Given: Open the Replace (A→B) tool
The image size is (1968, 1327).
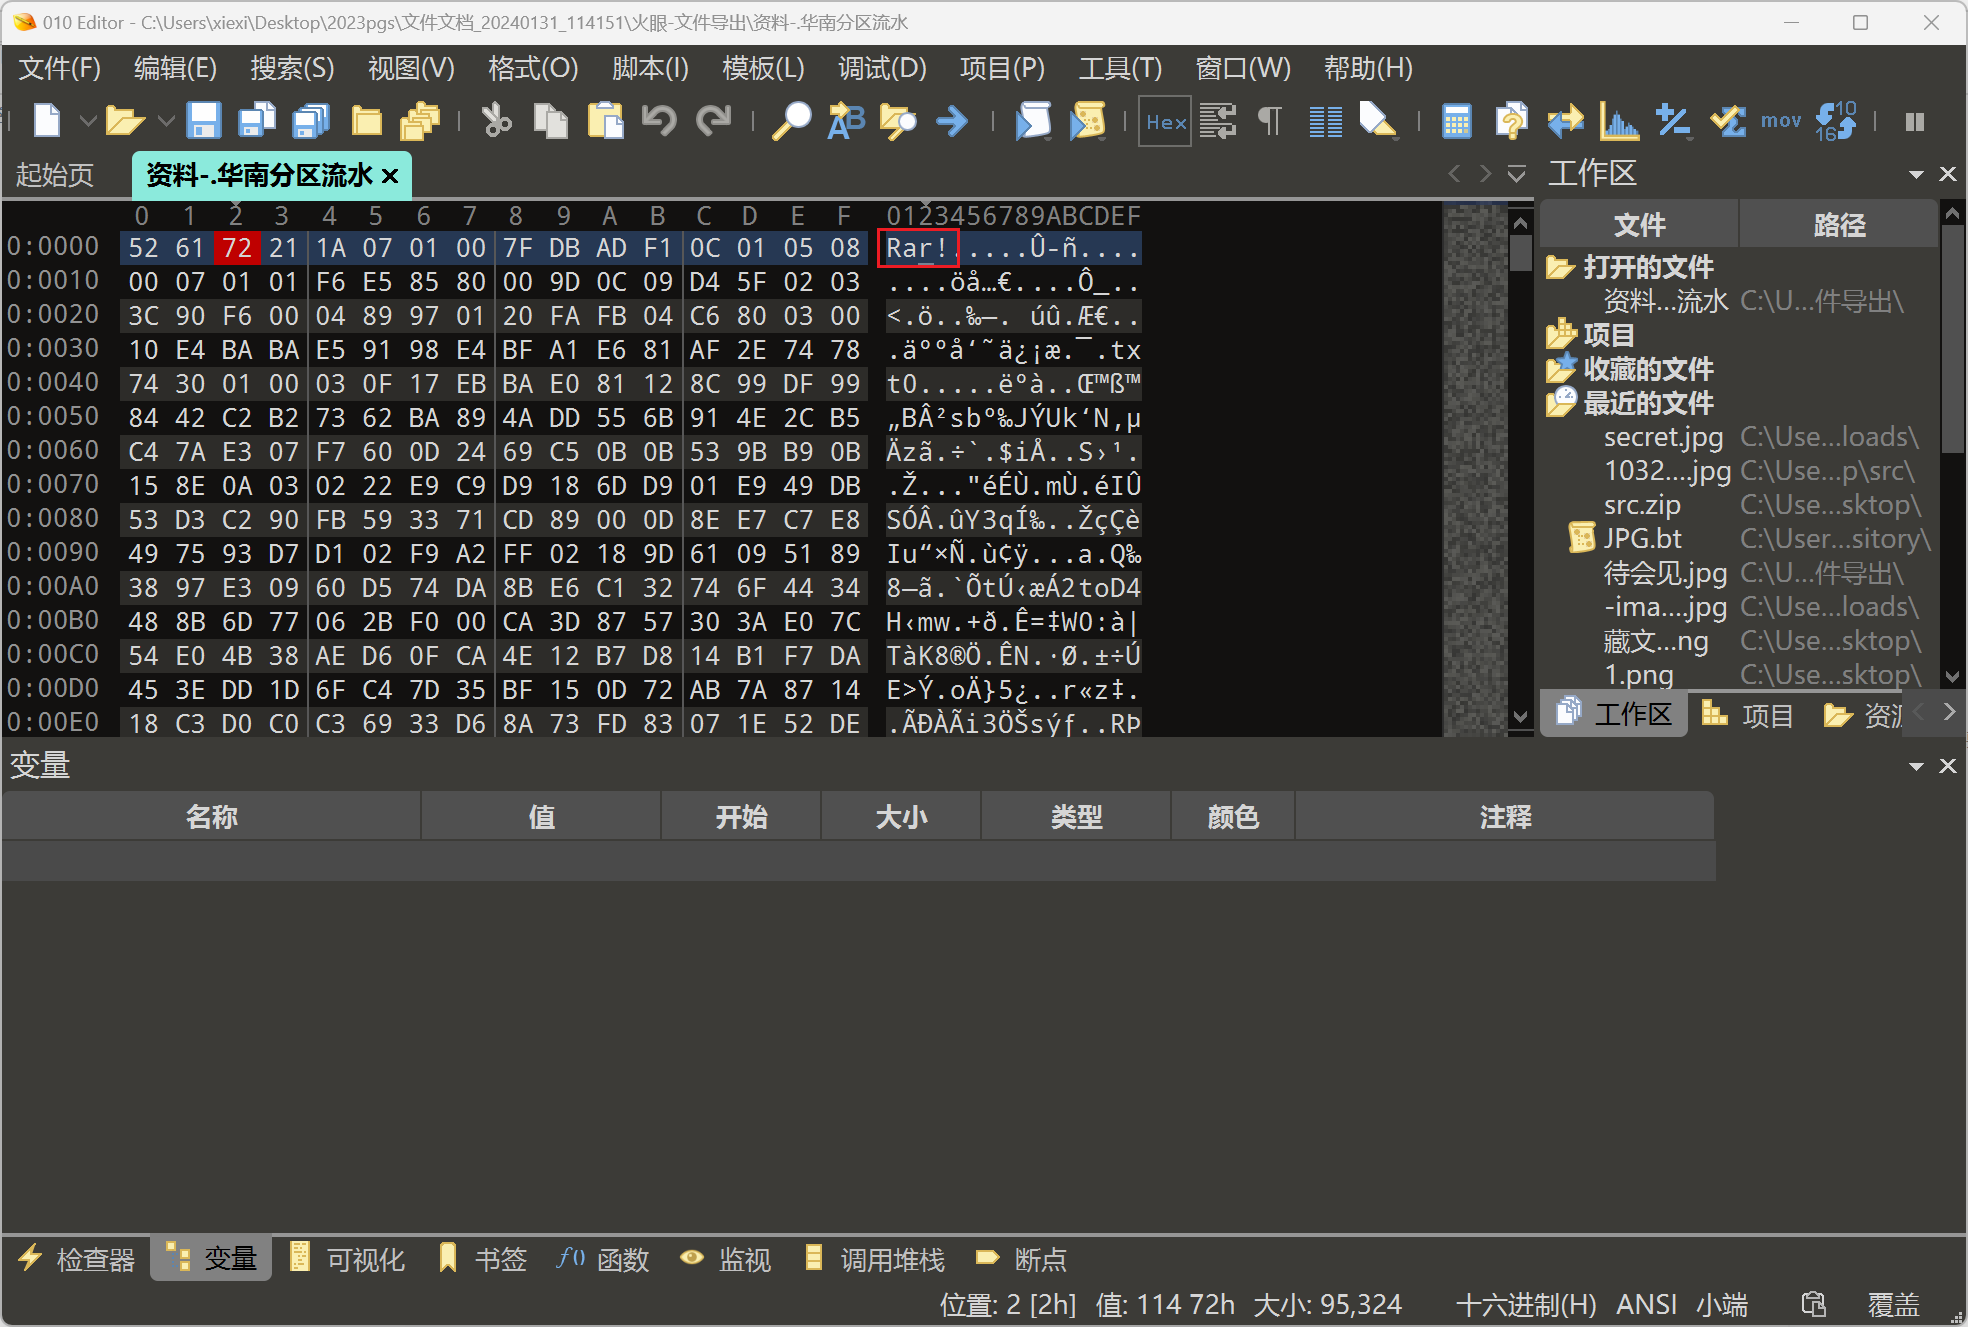Looking at the screenshot, I should (x=846, y=121).
